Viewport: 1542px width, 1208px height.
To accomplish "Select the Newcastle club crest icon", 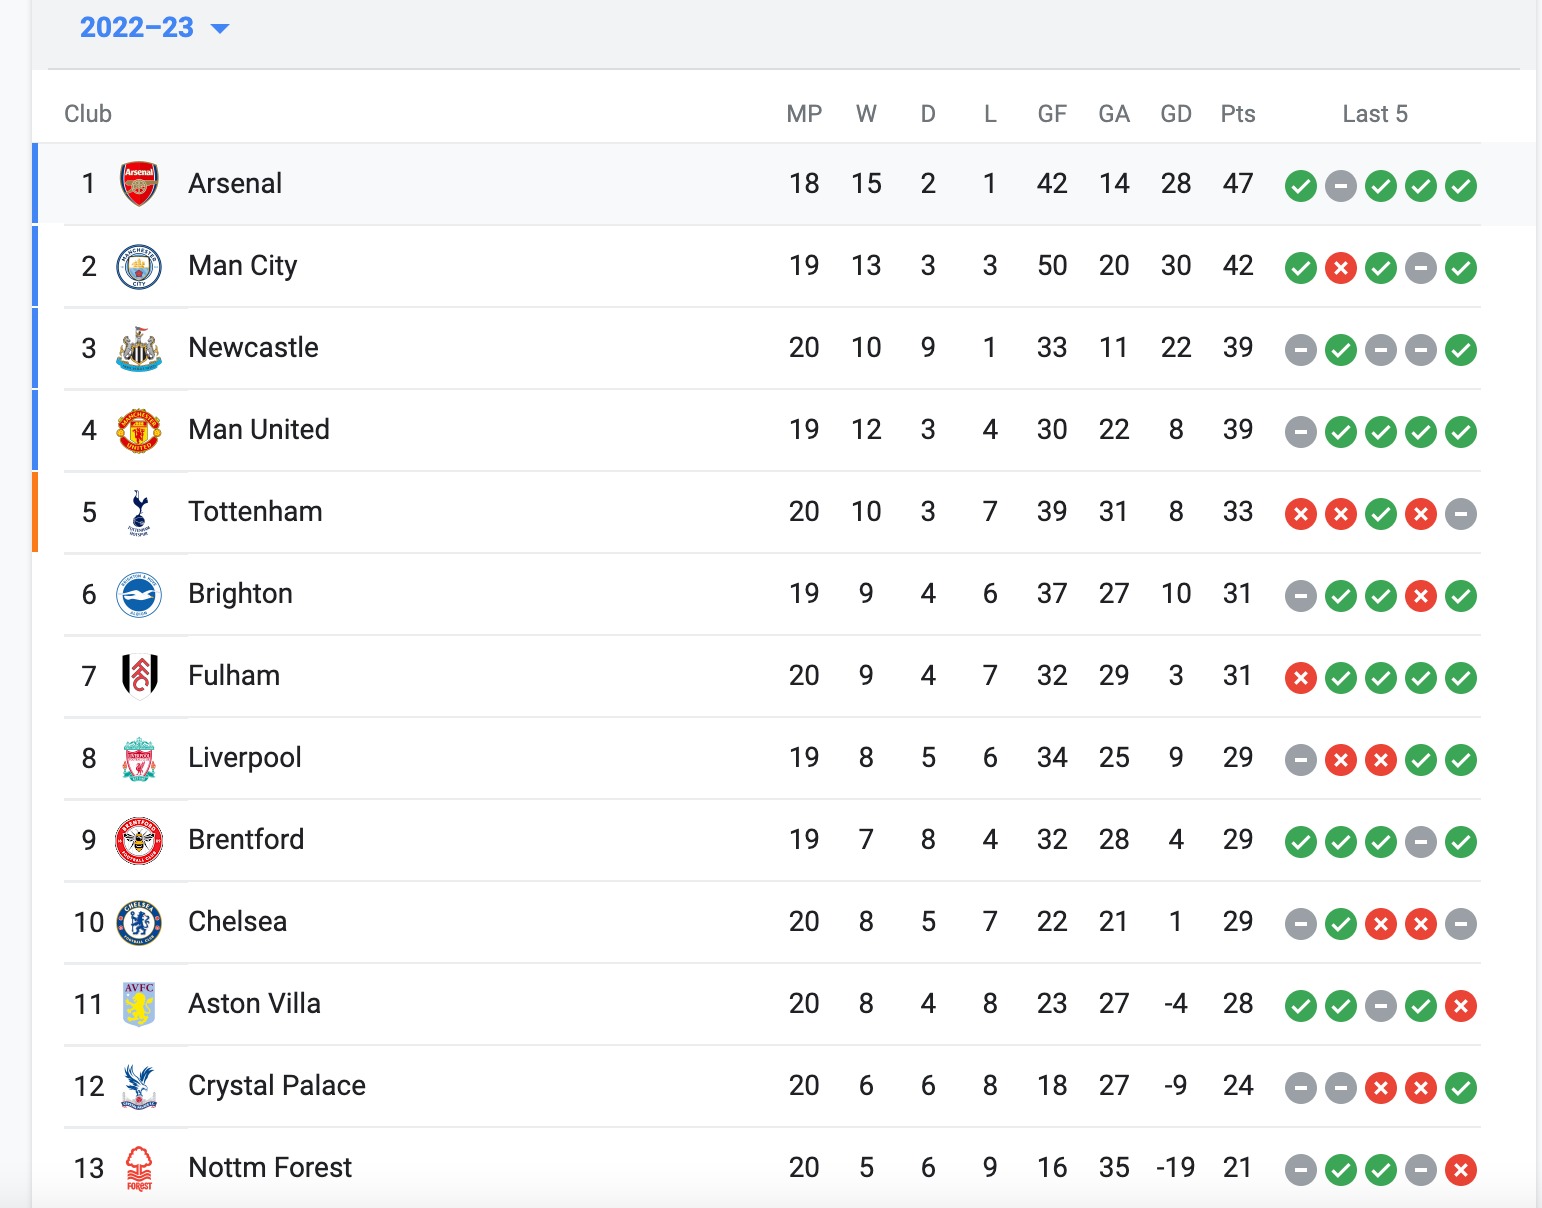I will [139, 348].
